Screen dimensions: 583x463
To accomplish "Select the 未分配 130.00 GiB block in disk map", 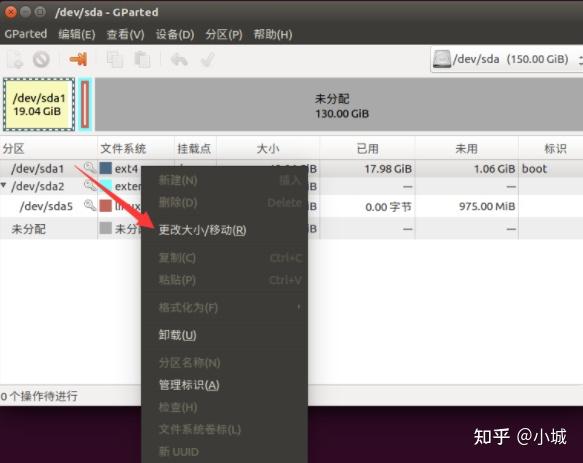I will [338, 105].
